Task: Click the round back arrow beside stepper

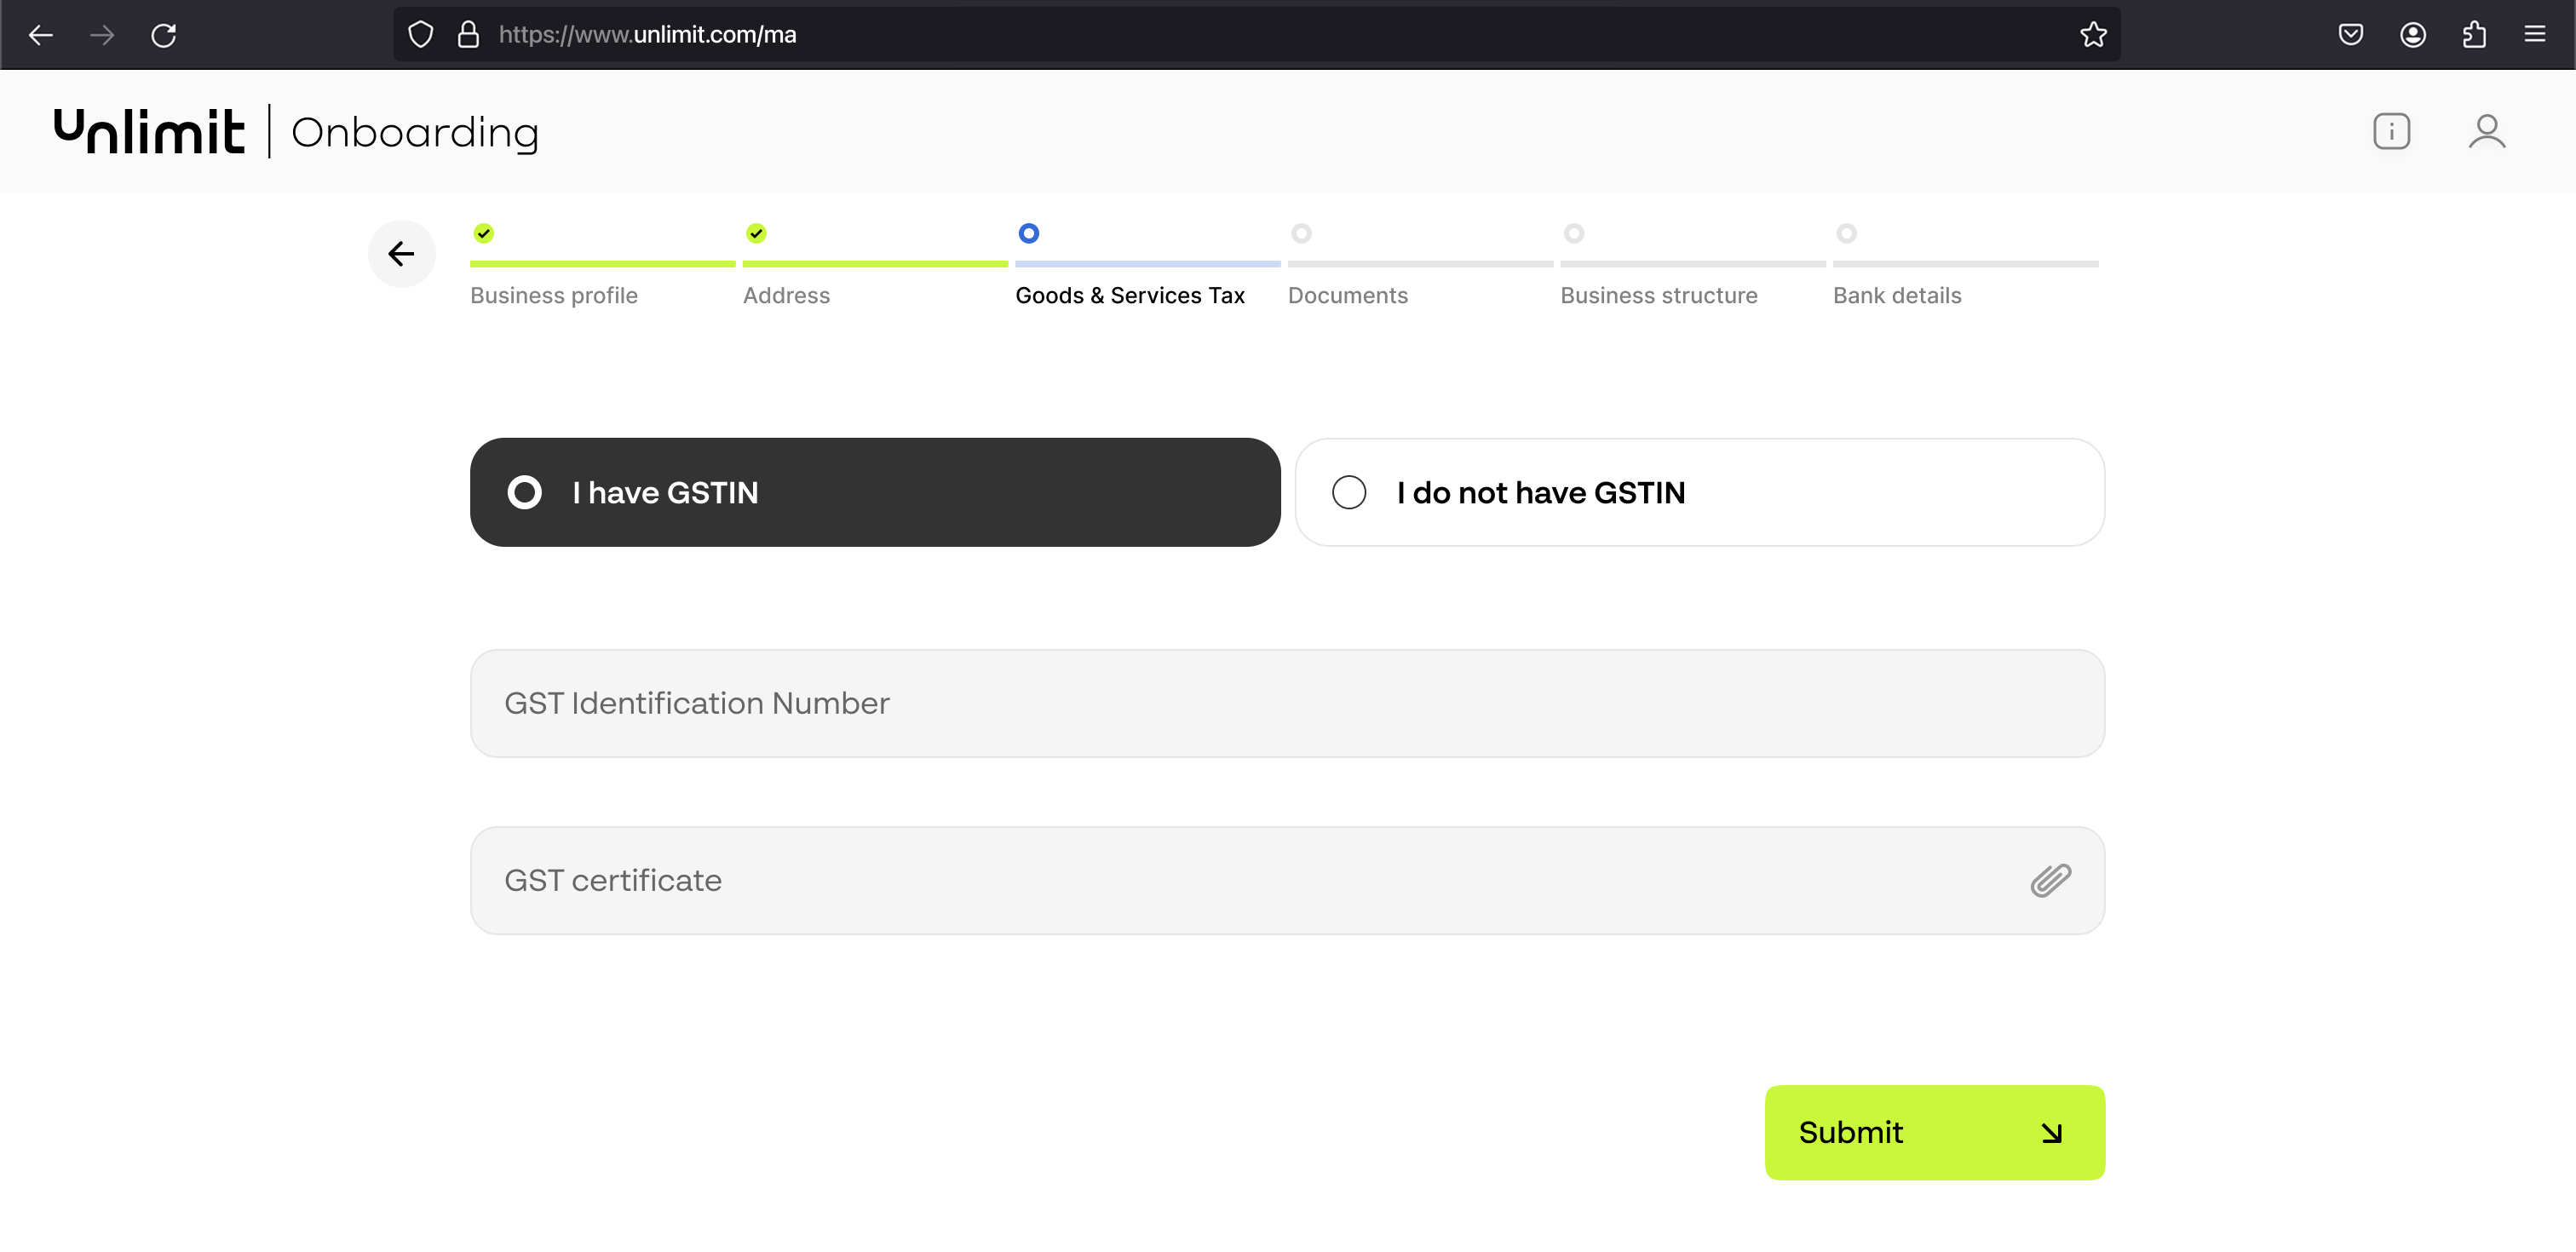Action: tap(401, 254)
